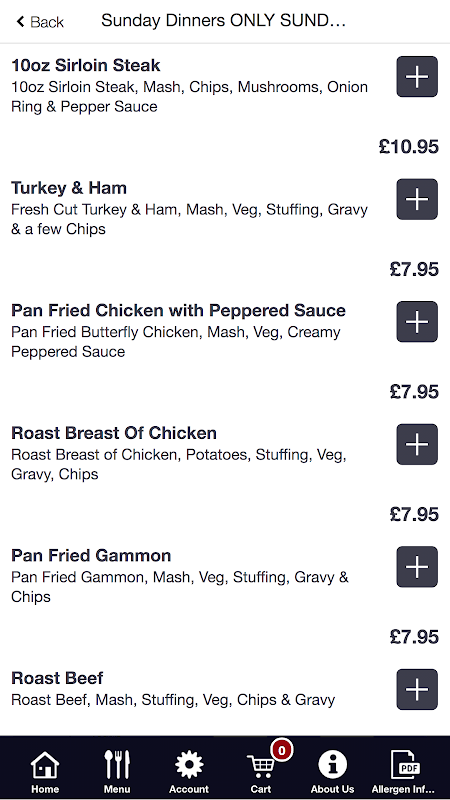Click the cart badge showing 0
Screen dimensions: 450x800
[x=282, y=750]
